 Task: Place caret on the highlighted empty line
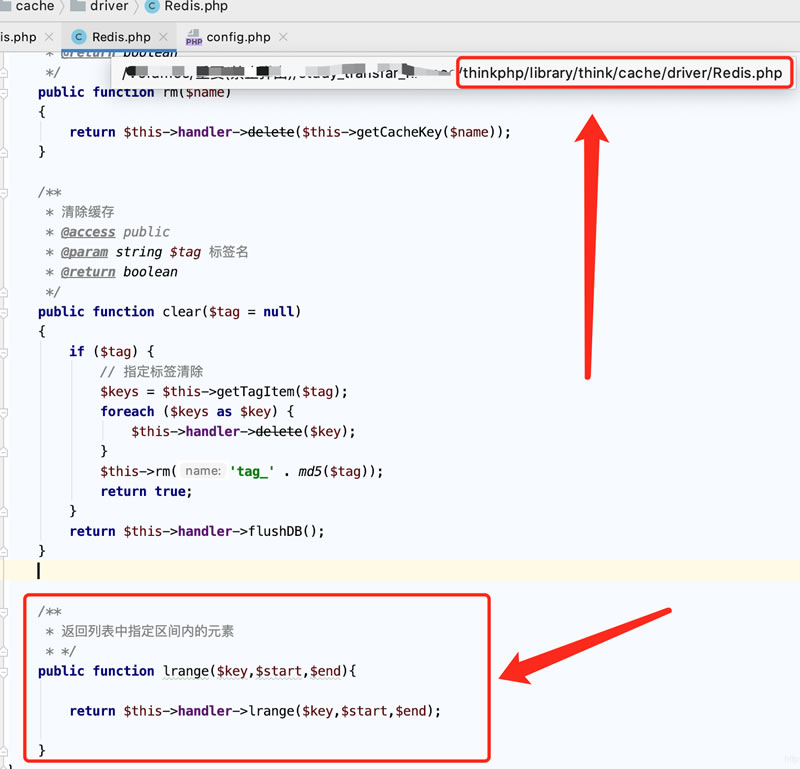[400, 570]
